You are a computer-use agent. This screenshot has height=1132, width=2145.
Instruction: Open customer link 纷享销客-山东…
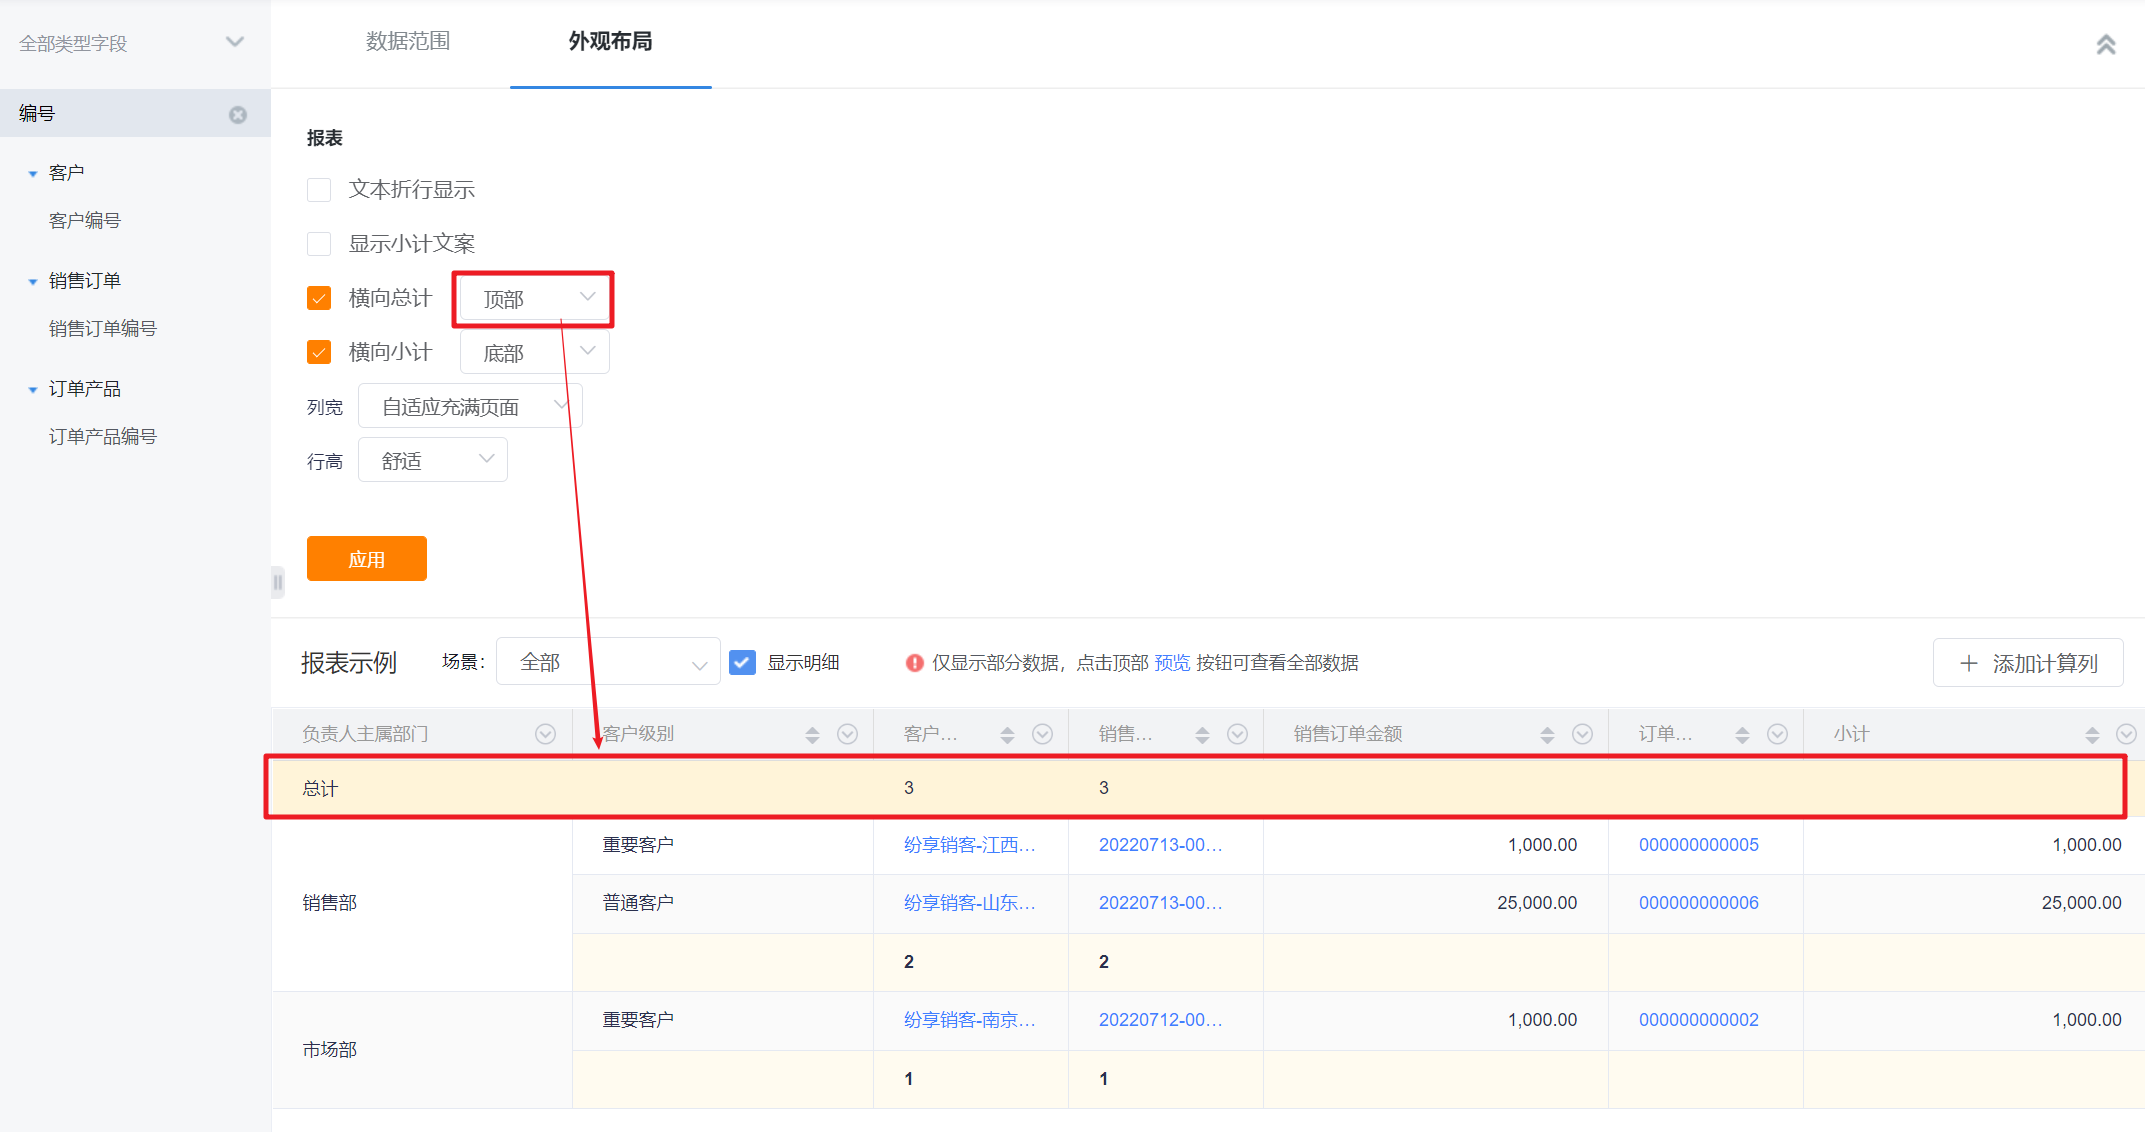pos(969,903)
